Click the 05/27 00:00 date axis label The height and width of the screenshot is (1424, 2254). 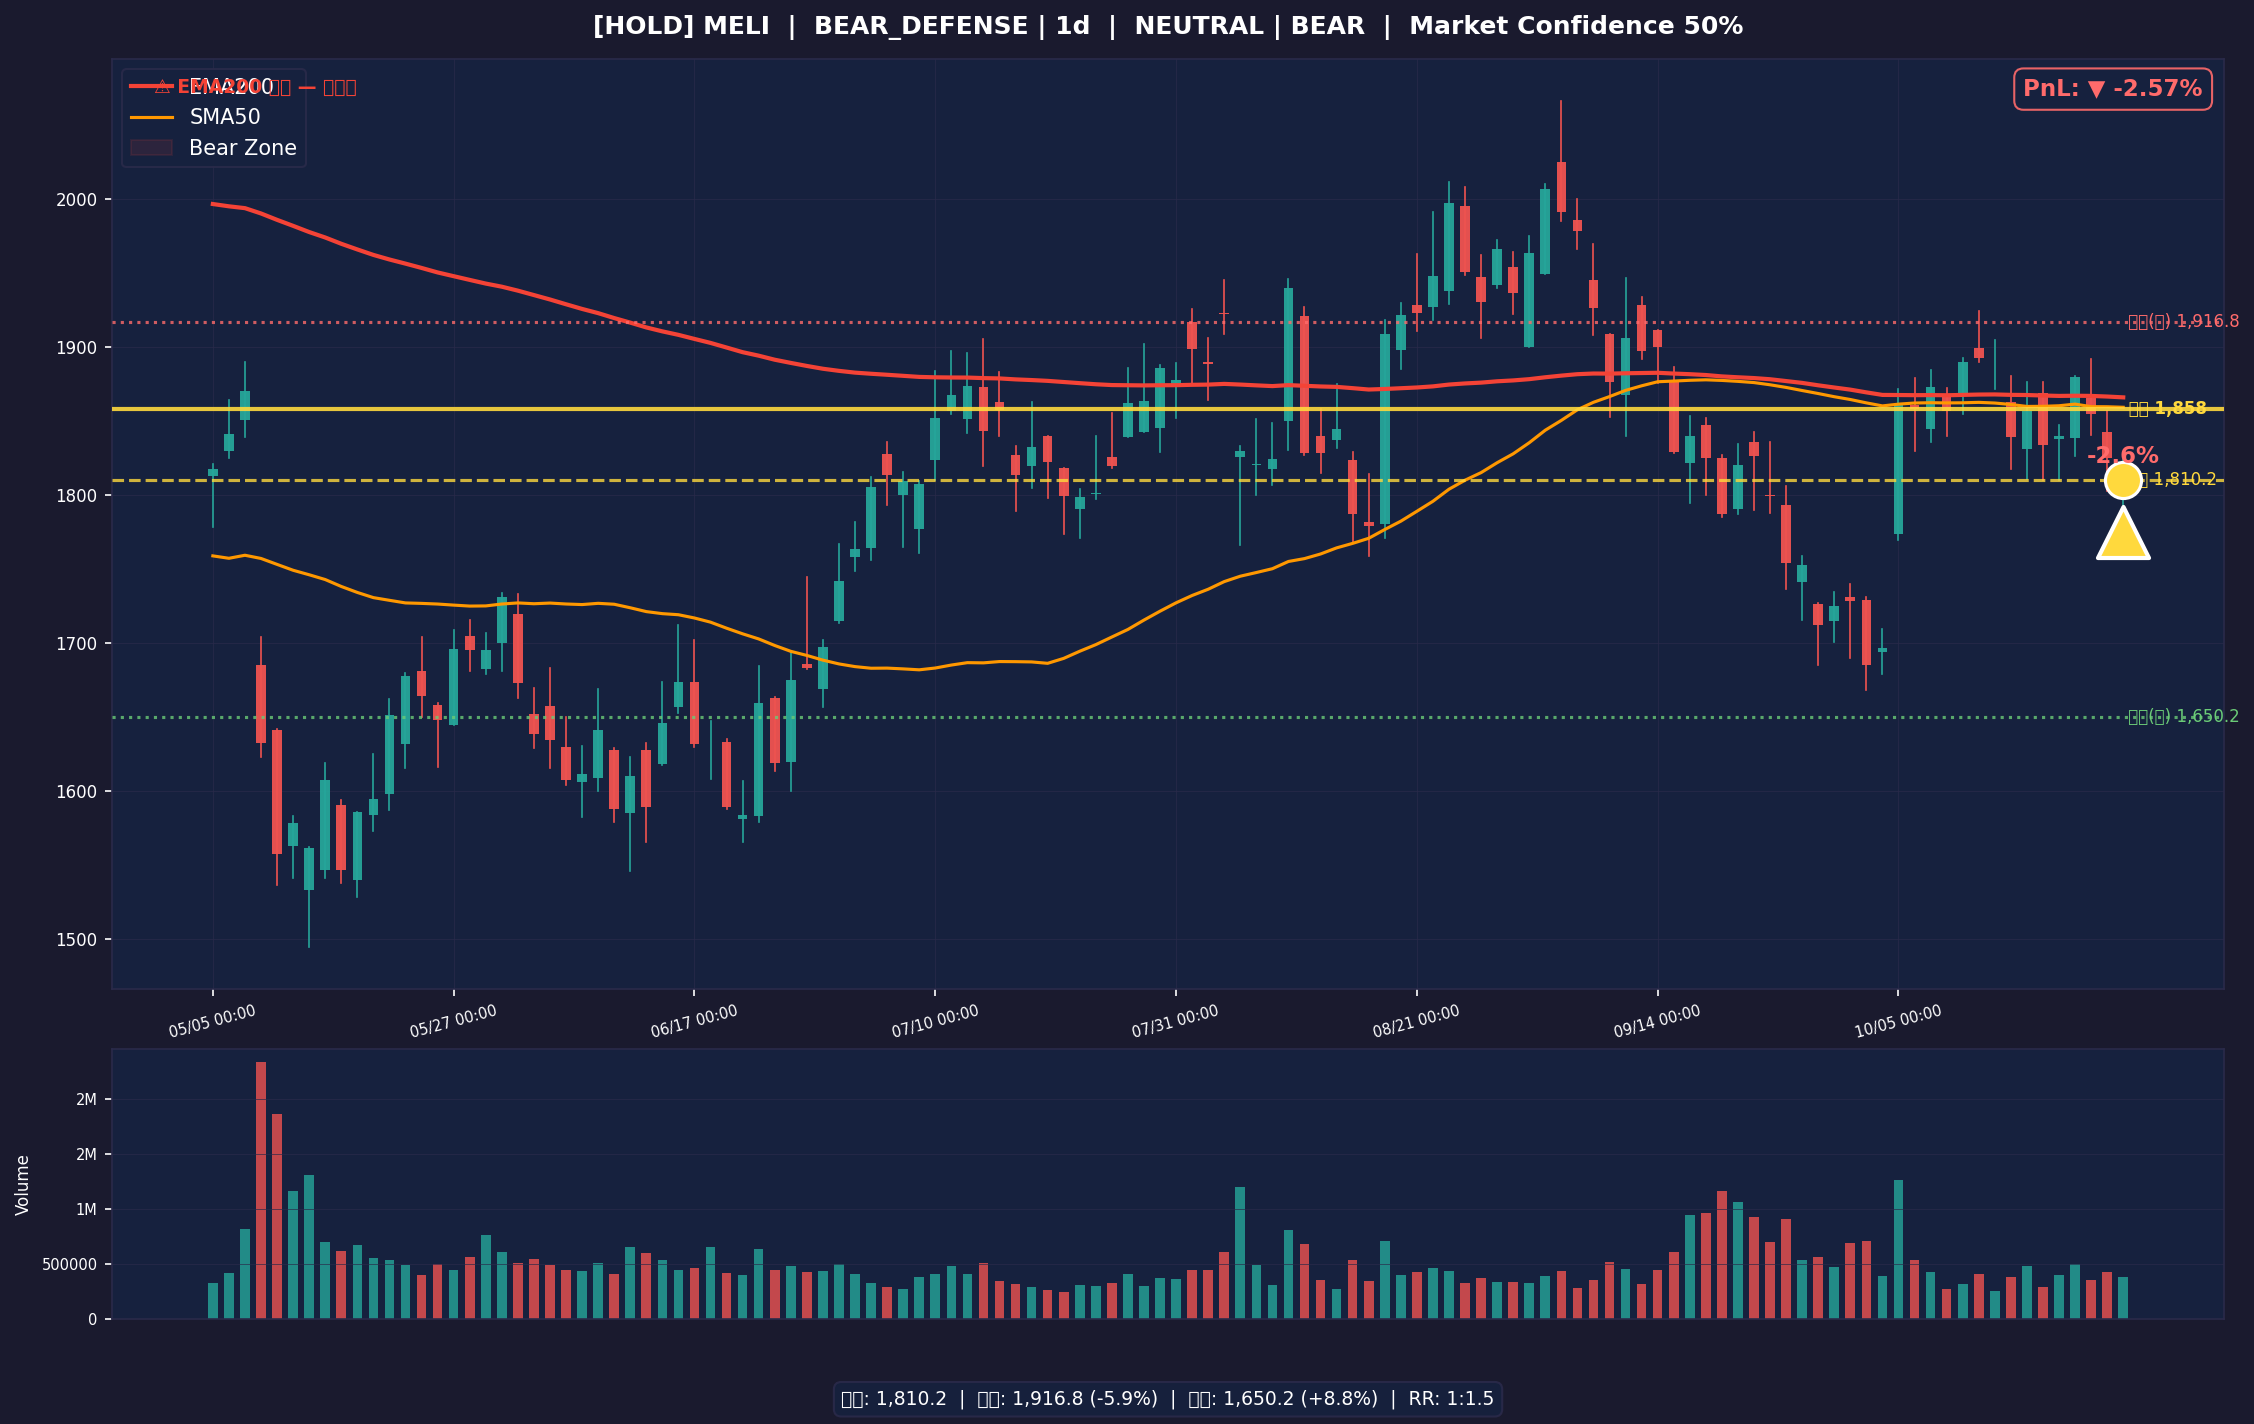tap(453, 1022)
